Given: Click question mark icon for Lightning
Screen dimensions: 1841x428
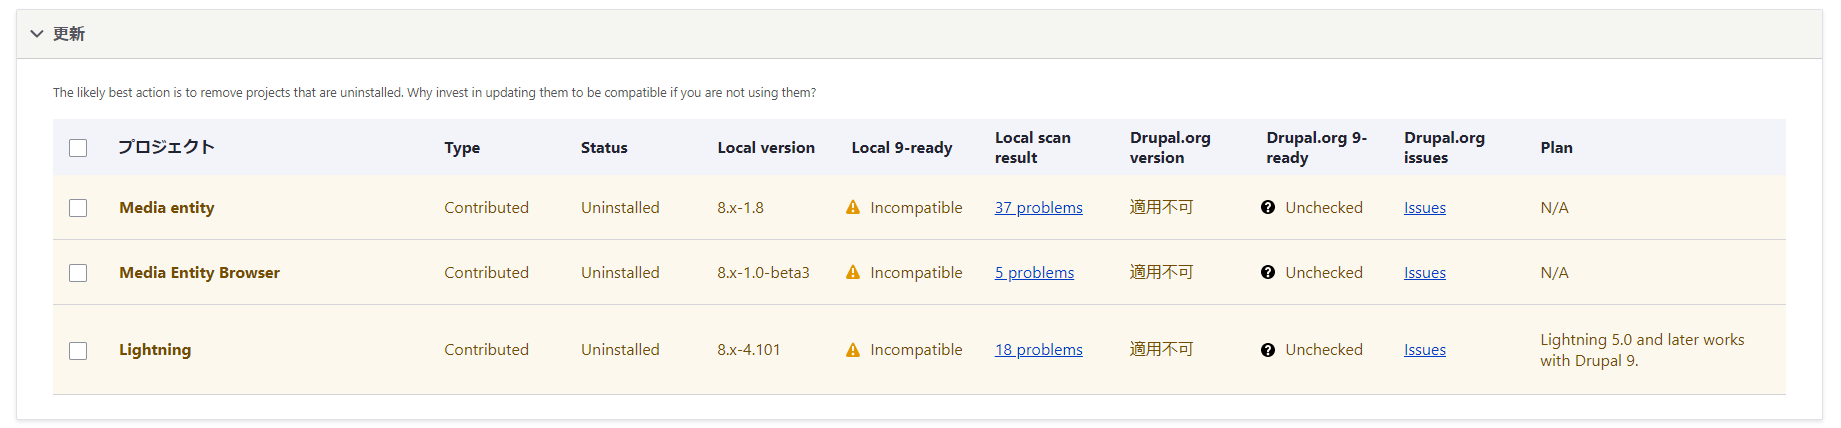Looking at the screenshot, I should pos(1268,349).
